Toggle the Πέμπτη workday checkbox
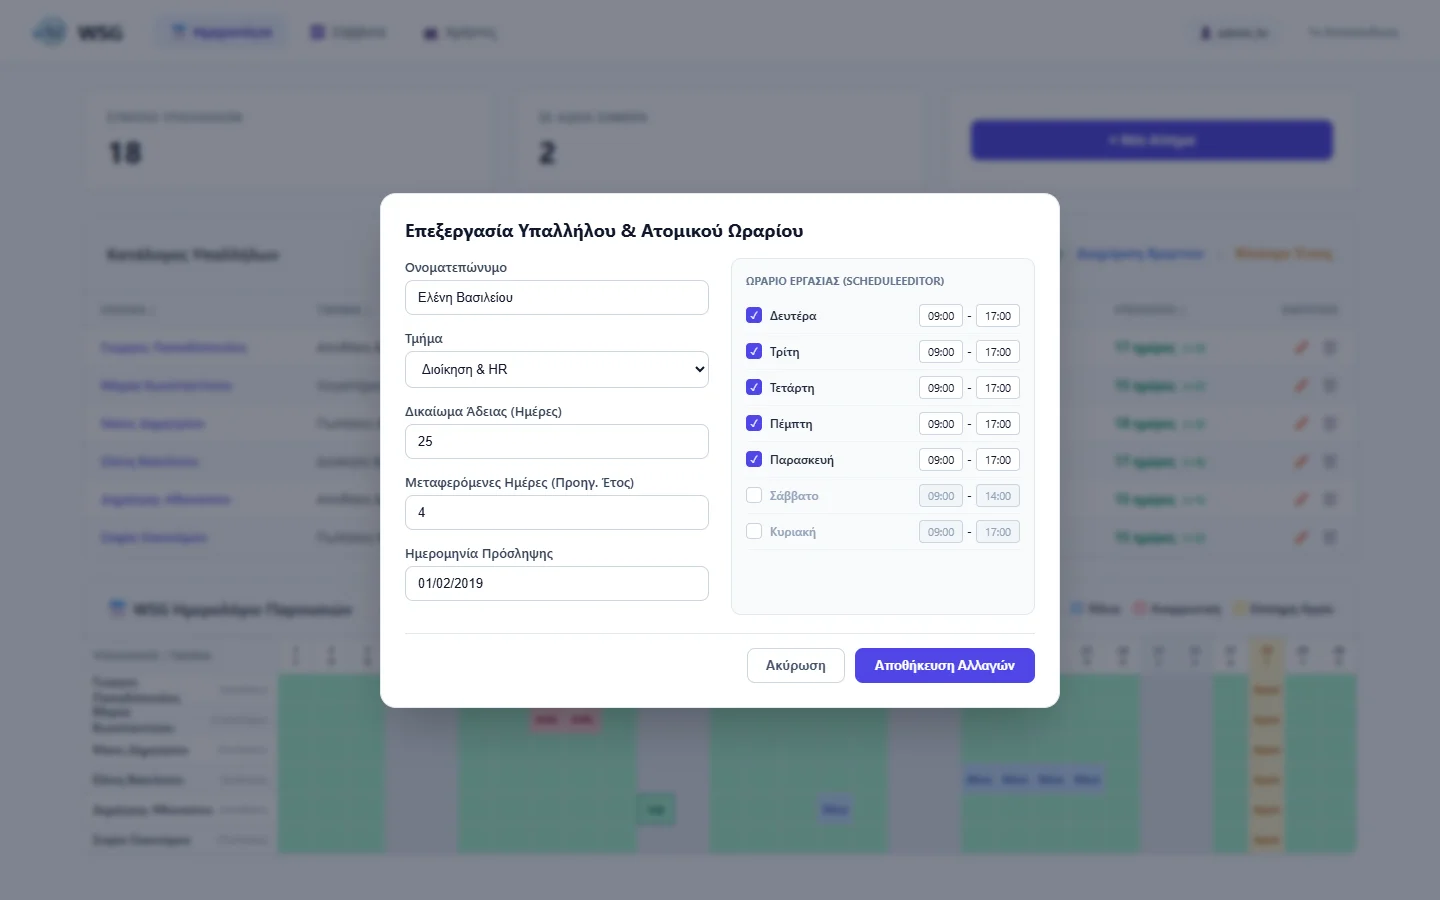This screenshot has height=900, width=1440. (x=754, y=423)
